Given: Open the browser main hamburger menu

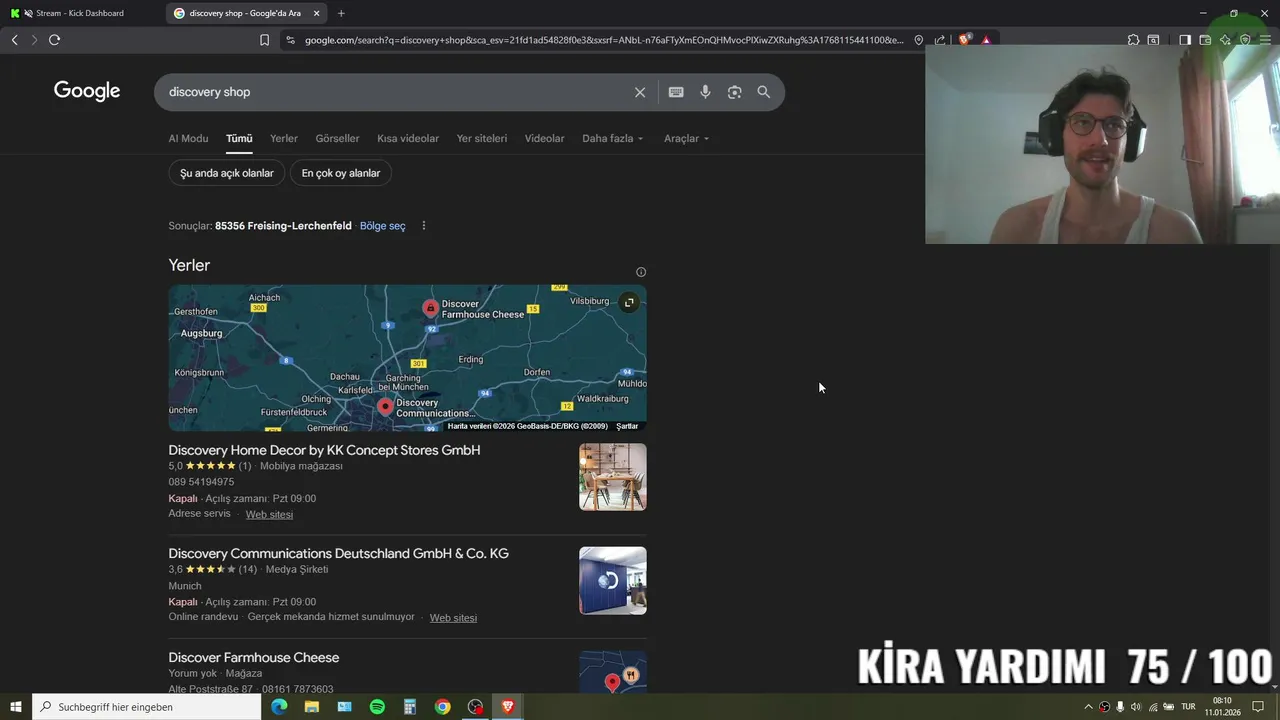Looking at the screenshot, I should point(1265,40).
